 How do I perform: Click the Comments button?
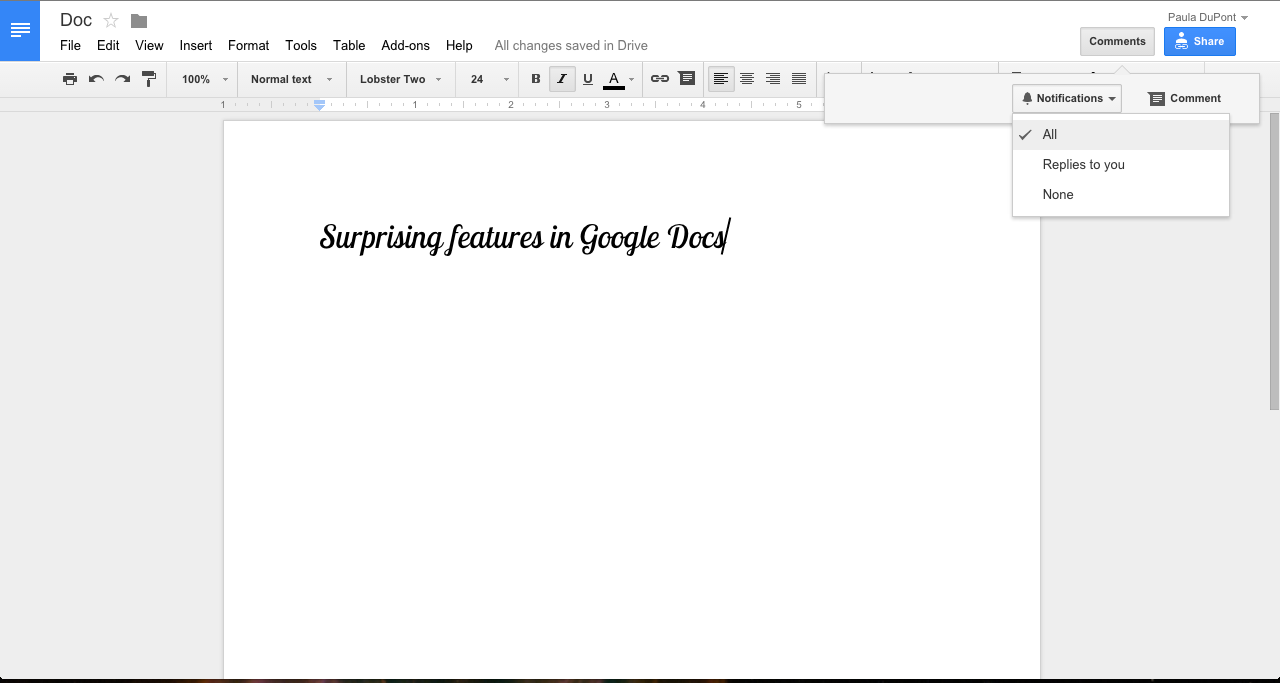[x=1117, y=41]
